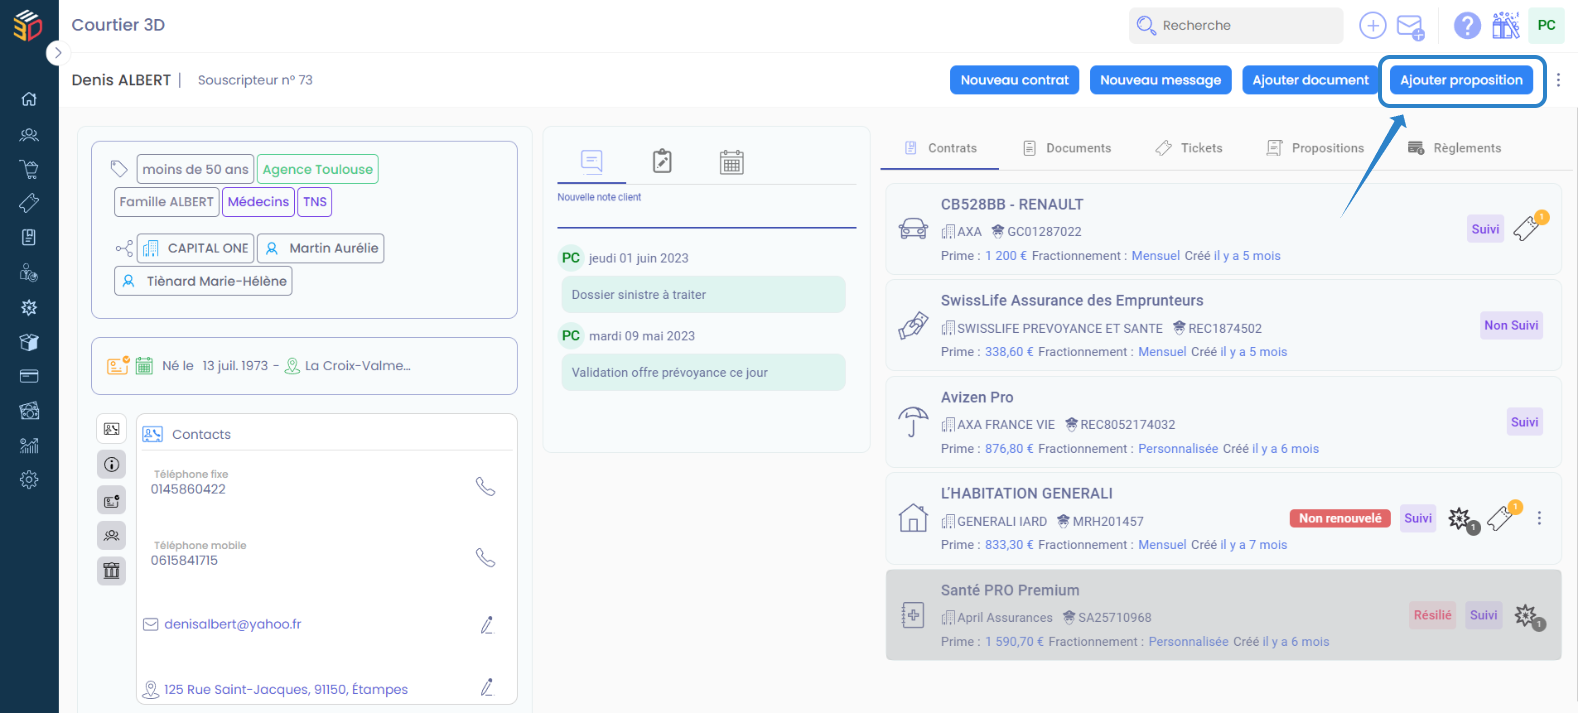Click the gift icon in header
Screen dimensions: 1578x713
point(1506,25)
